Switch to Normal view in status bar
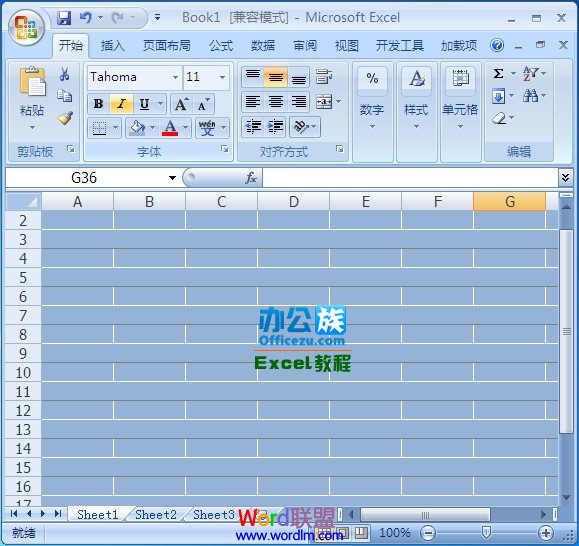579x546 pixels. click(x=324, y=533)
